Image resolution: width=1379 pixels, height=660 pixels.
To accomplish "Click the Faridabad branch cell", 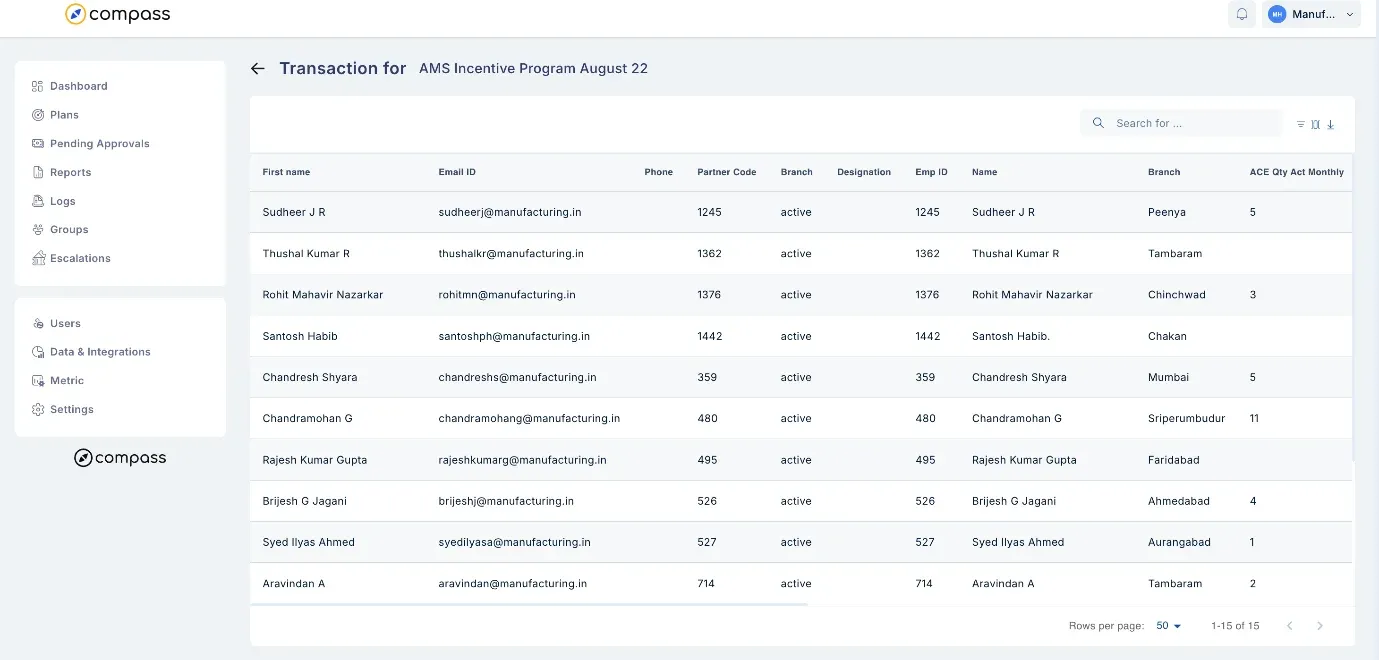I will pos(1174,460).
